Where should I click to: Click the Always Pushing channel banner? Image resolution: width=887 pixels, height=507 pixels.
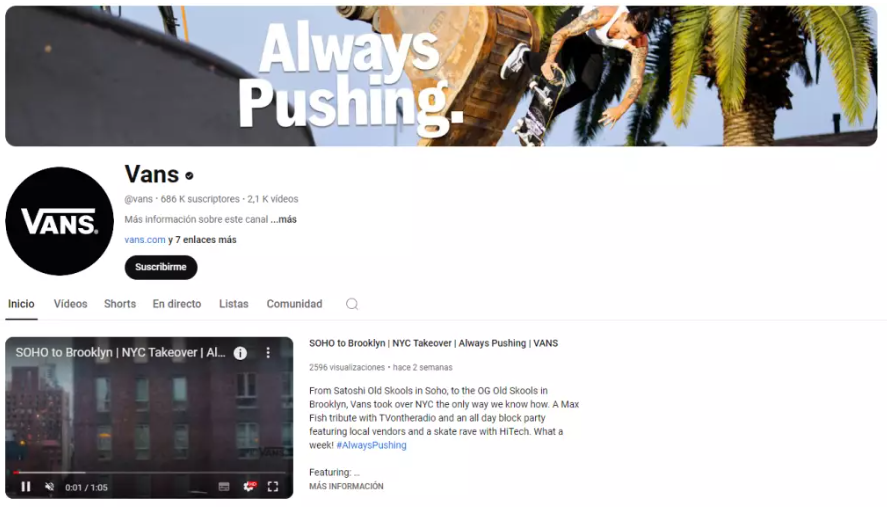pos(441,76)
